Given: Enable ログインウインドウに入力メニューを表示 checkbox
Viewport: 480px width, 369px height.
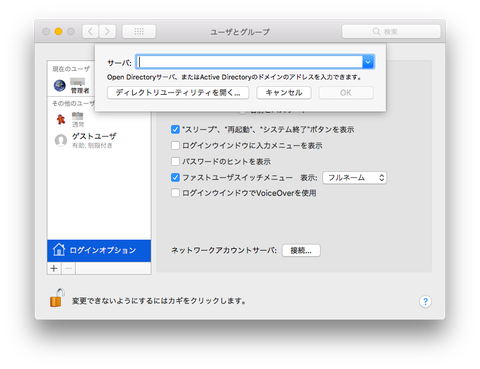Looking at the screenshot, I should pyautogui.click(x=175, y=145).
